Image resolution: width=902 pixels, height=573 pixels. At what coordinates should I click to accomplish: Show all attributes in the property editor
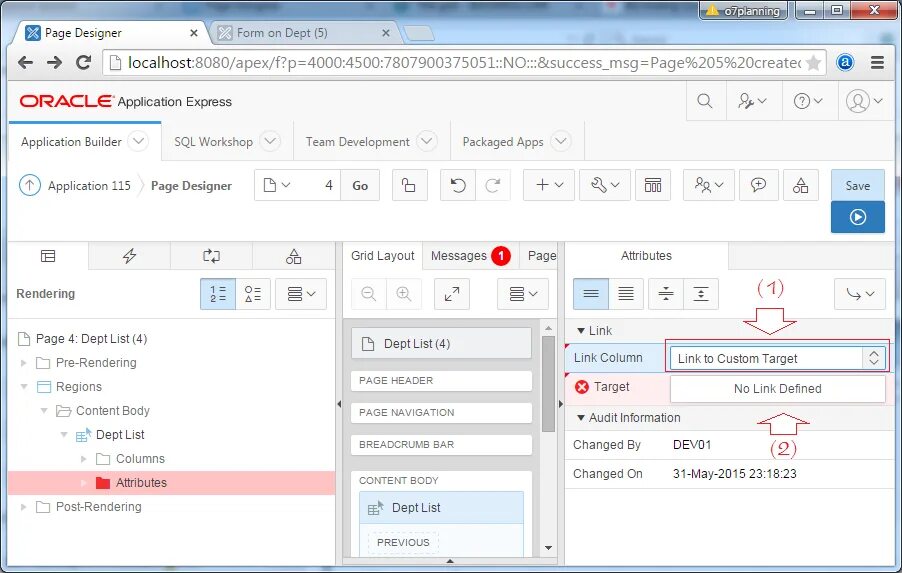coord(626,294)
